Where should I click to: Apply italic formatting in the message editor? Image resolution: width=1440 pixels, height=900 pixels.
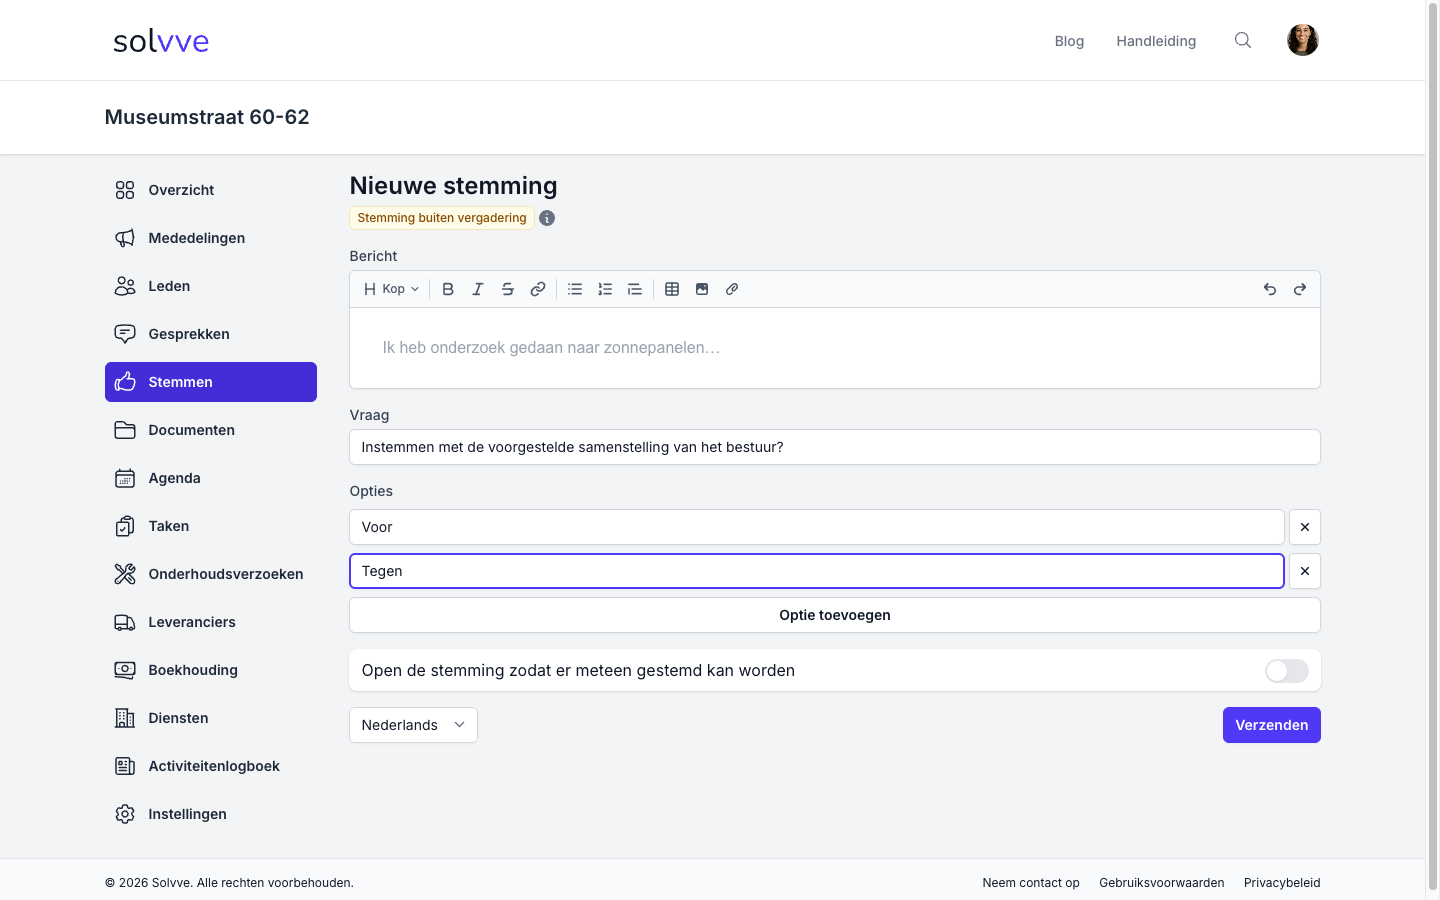pos(478,289)
